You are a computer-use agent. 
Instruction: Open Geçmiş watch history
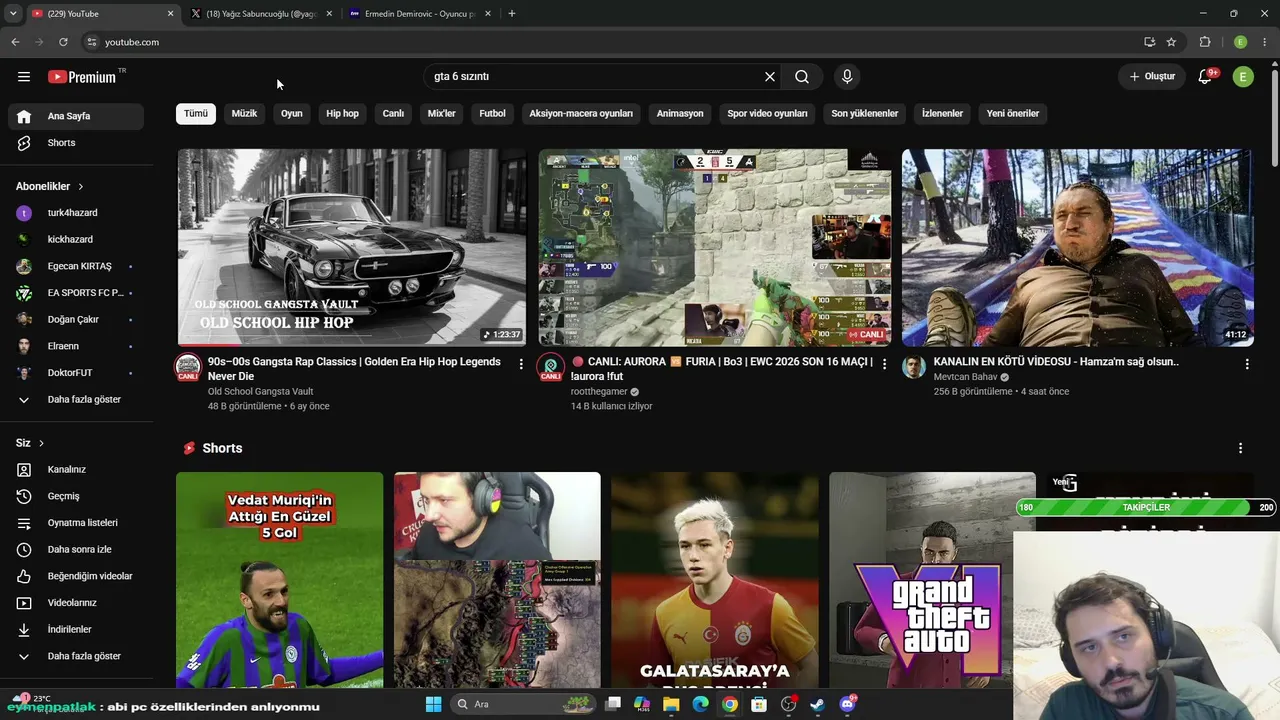coord(76,496)
